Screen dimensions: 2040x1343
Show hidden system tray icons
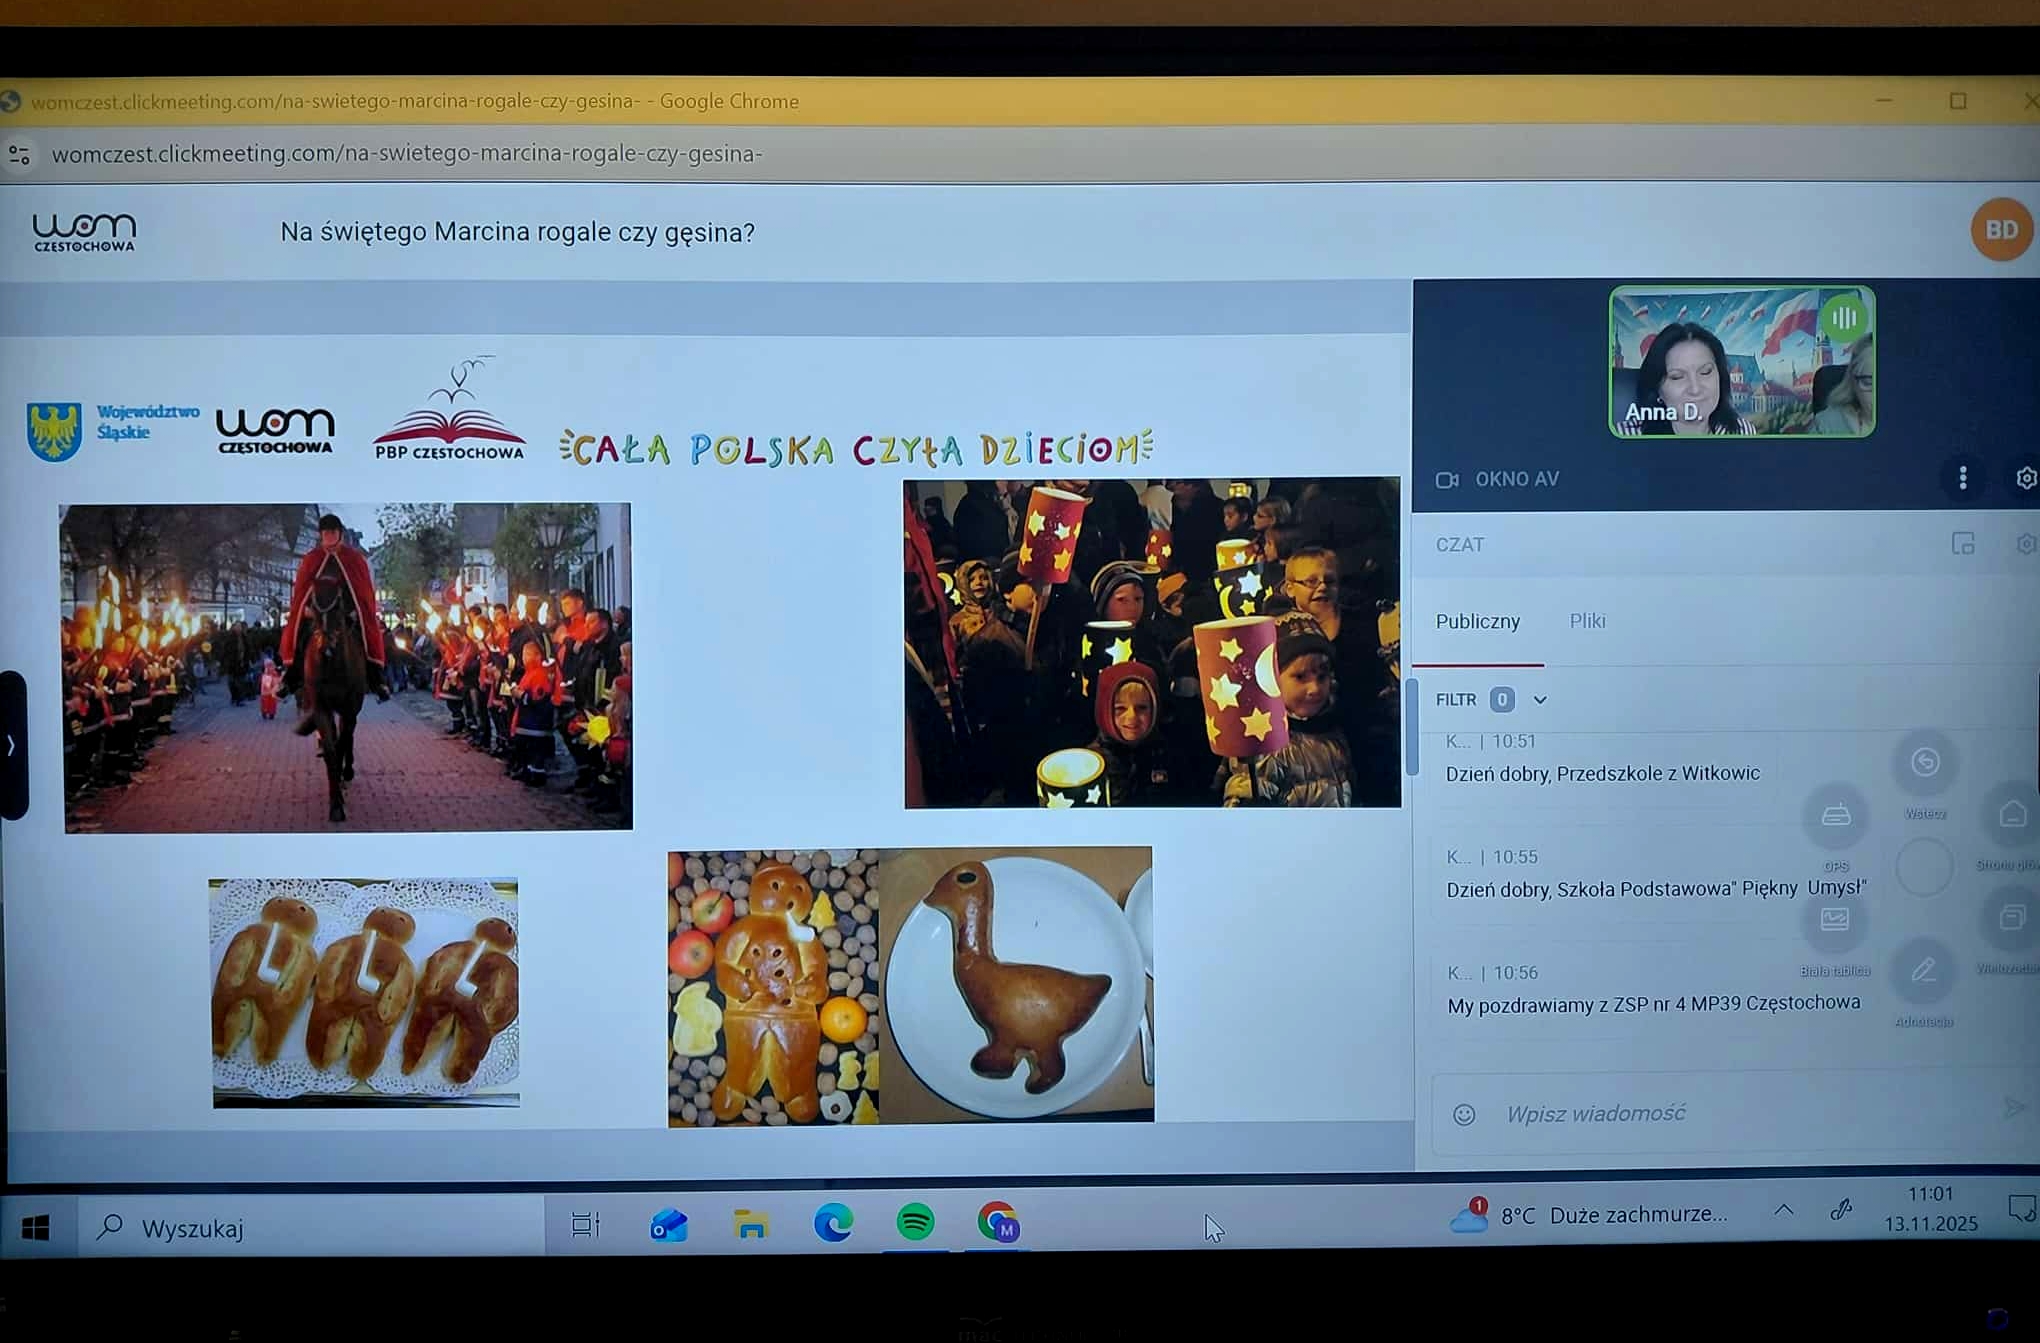(1783, 1211)
